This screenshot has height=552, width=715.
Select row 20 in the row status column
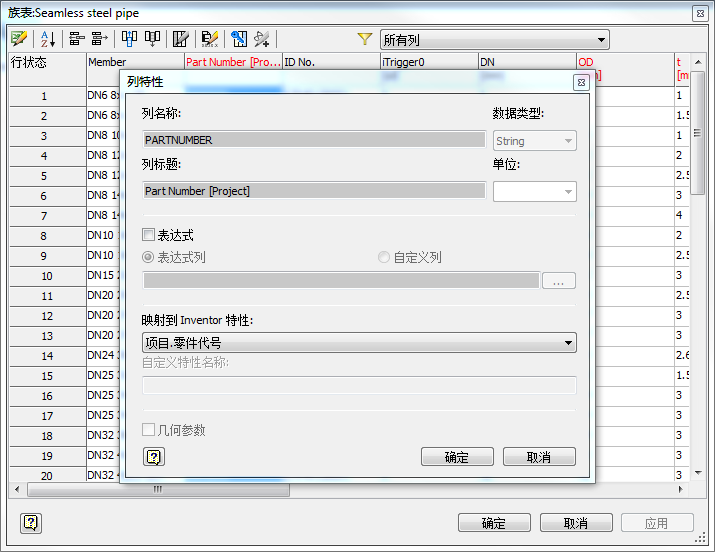[x=48, y=475]
